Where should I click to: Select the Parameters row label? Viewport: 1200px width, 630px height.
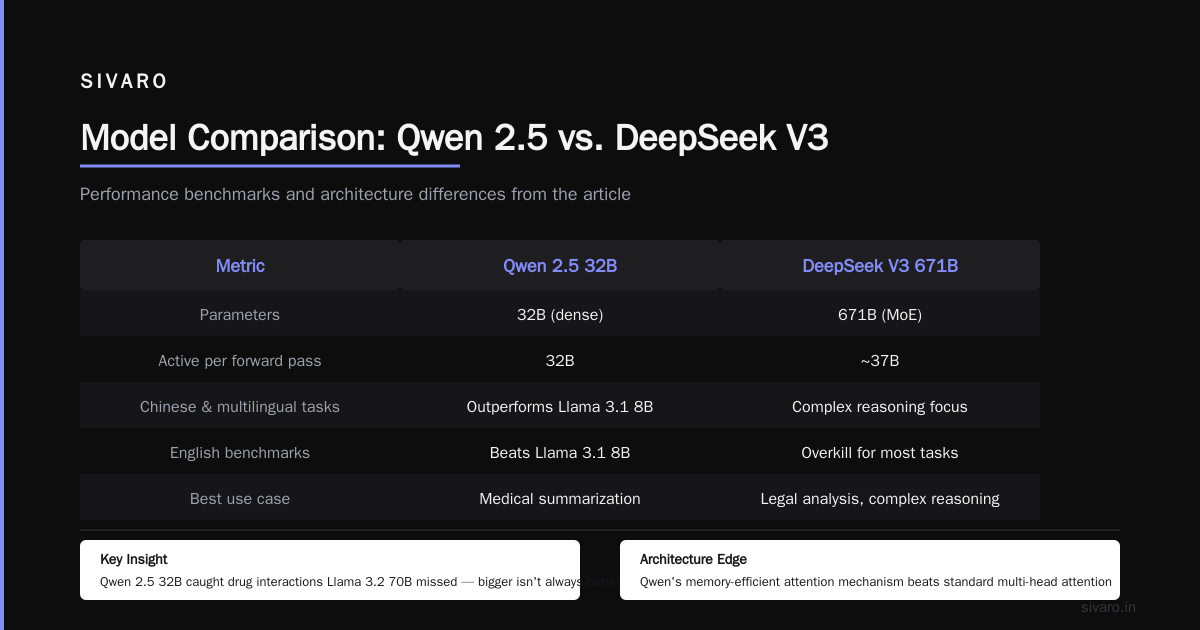pos(240,314)
